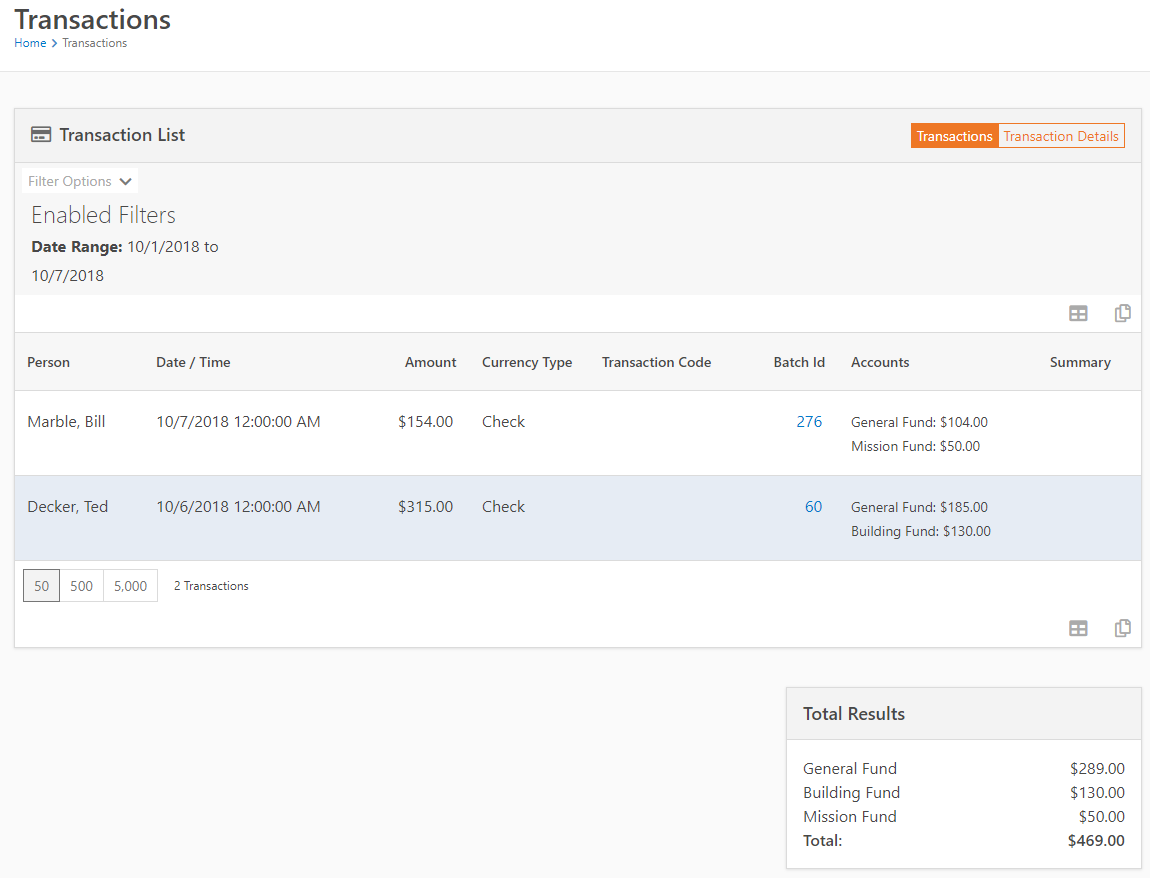The height and width of the screenshot is (878, 1150).
Task: Select 50 as the page size
Action: (x=40, y=585)
